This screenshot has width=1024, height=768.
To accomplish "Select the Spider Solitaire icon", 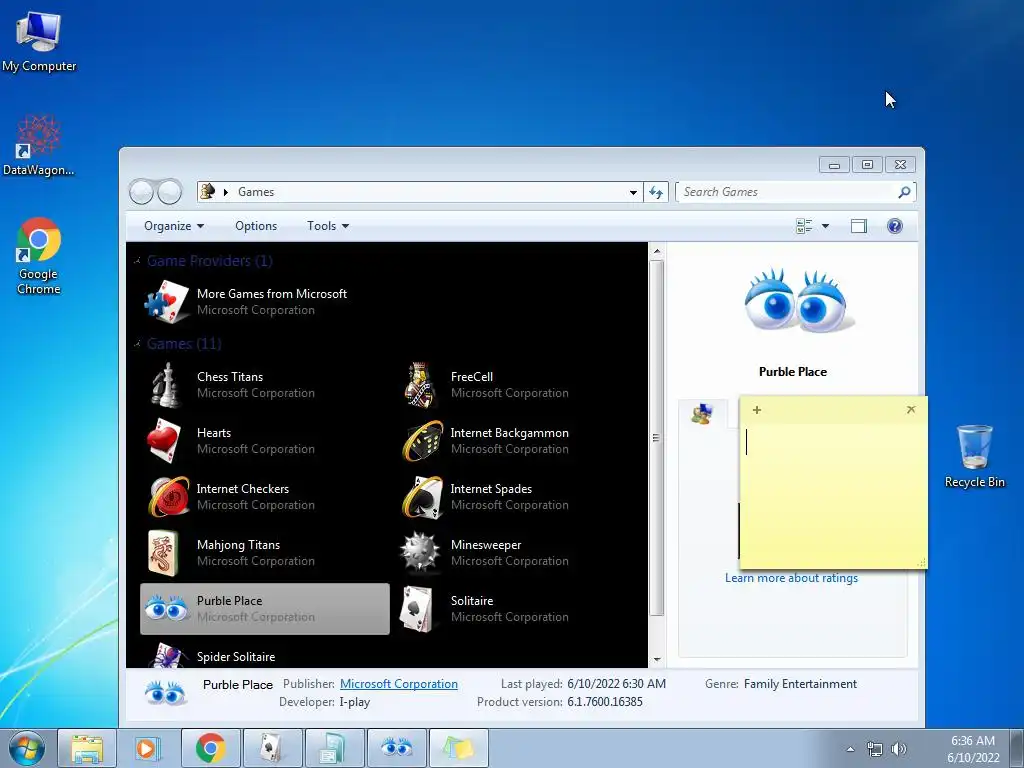I will 168,655.
